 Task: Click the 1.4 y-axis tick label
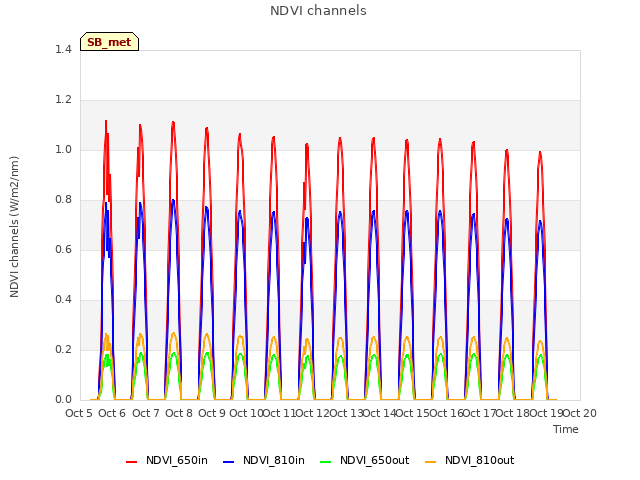pos(63,49)
